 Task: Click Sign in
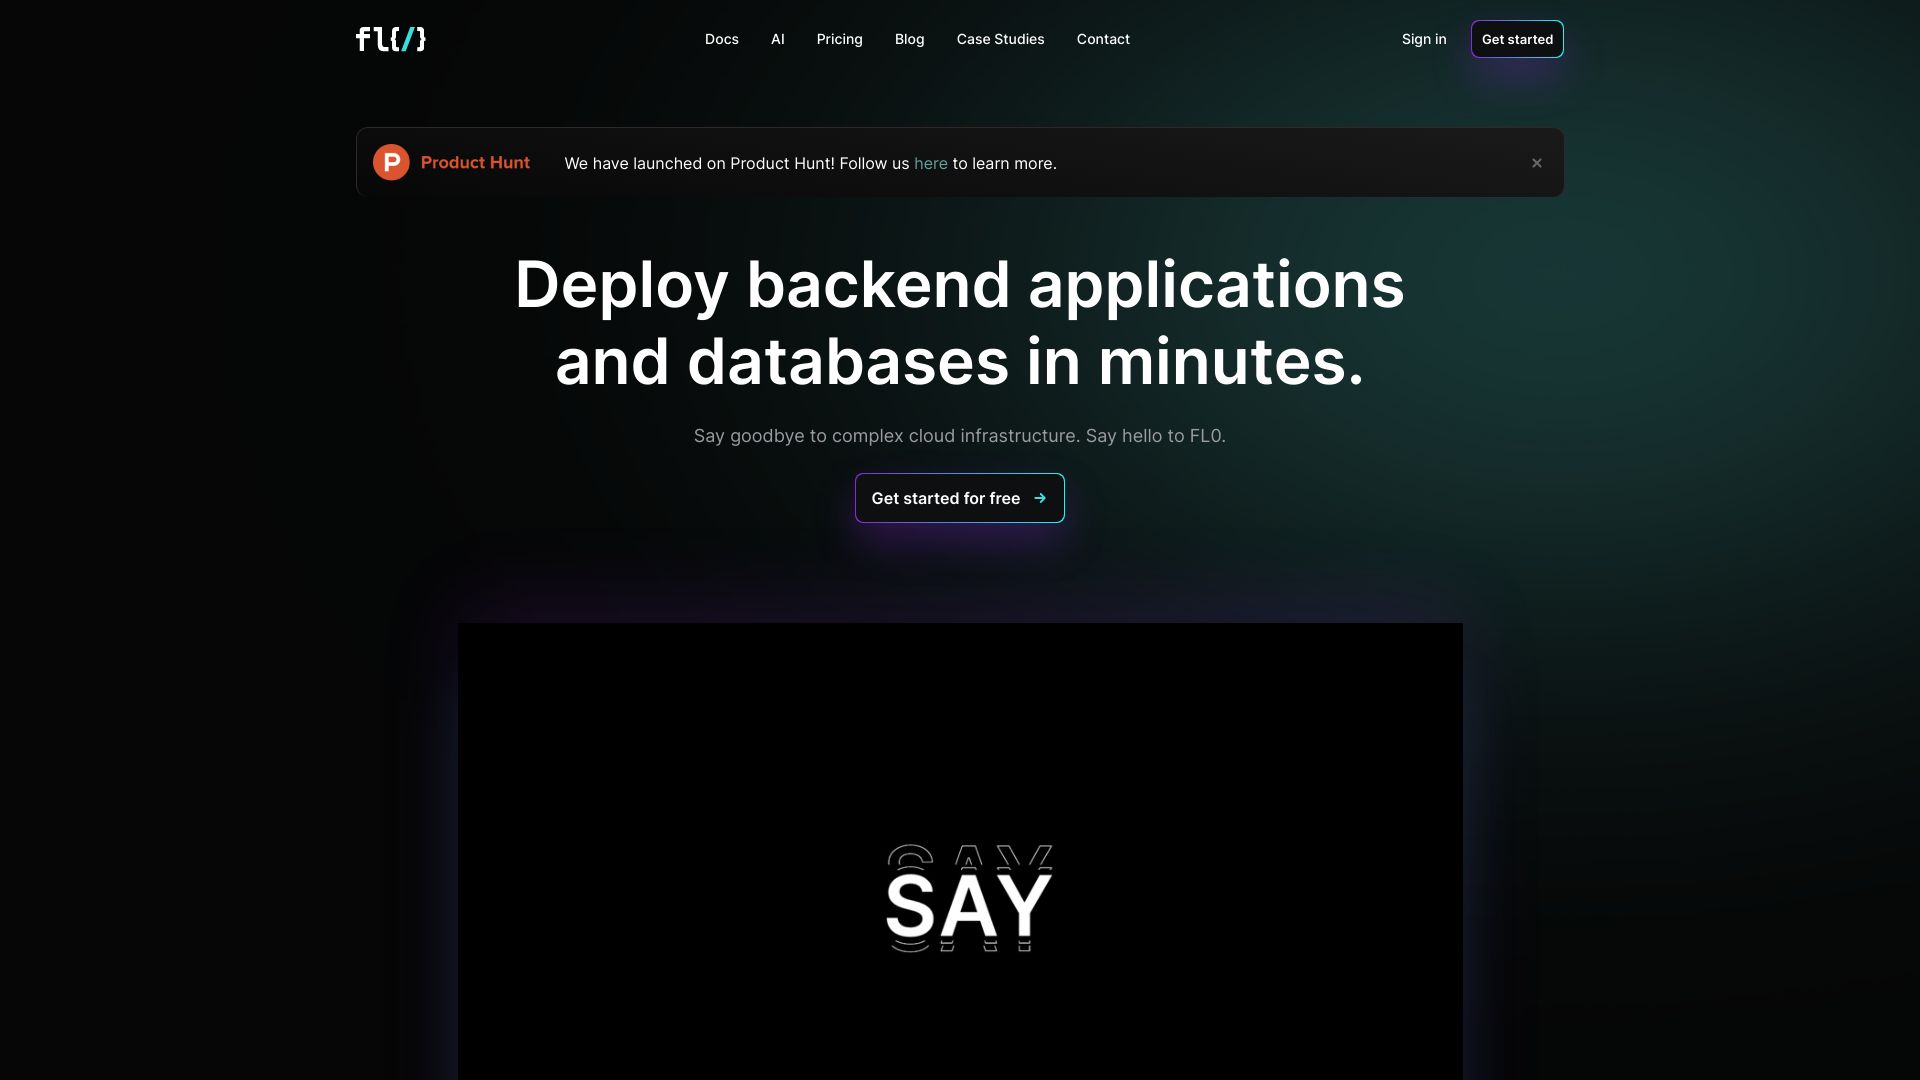(x=1424, y=39)
